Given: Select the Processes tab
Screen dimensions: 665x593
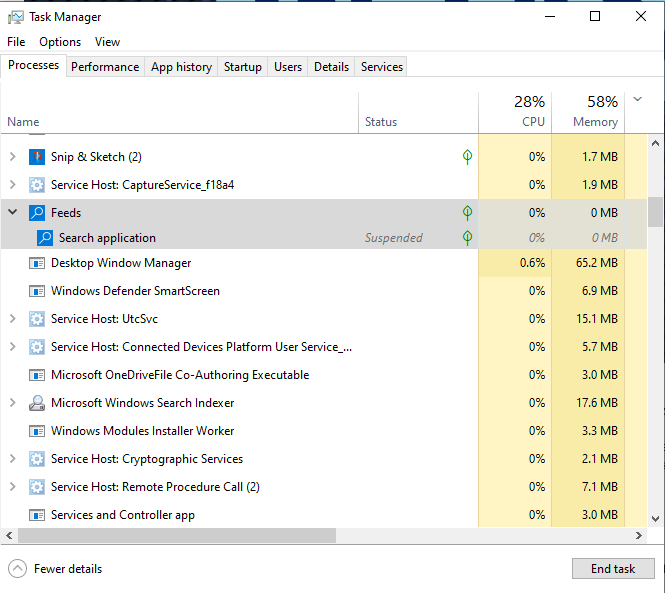Looking at the screenshot, I should click(34, 65).
